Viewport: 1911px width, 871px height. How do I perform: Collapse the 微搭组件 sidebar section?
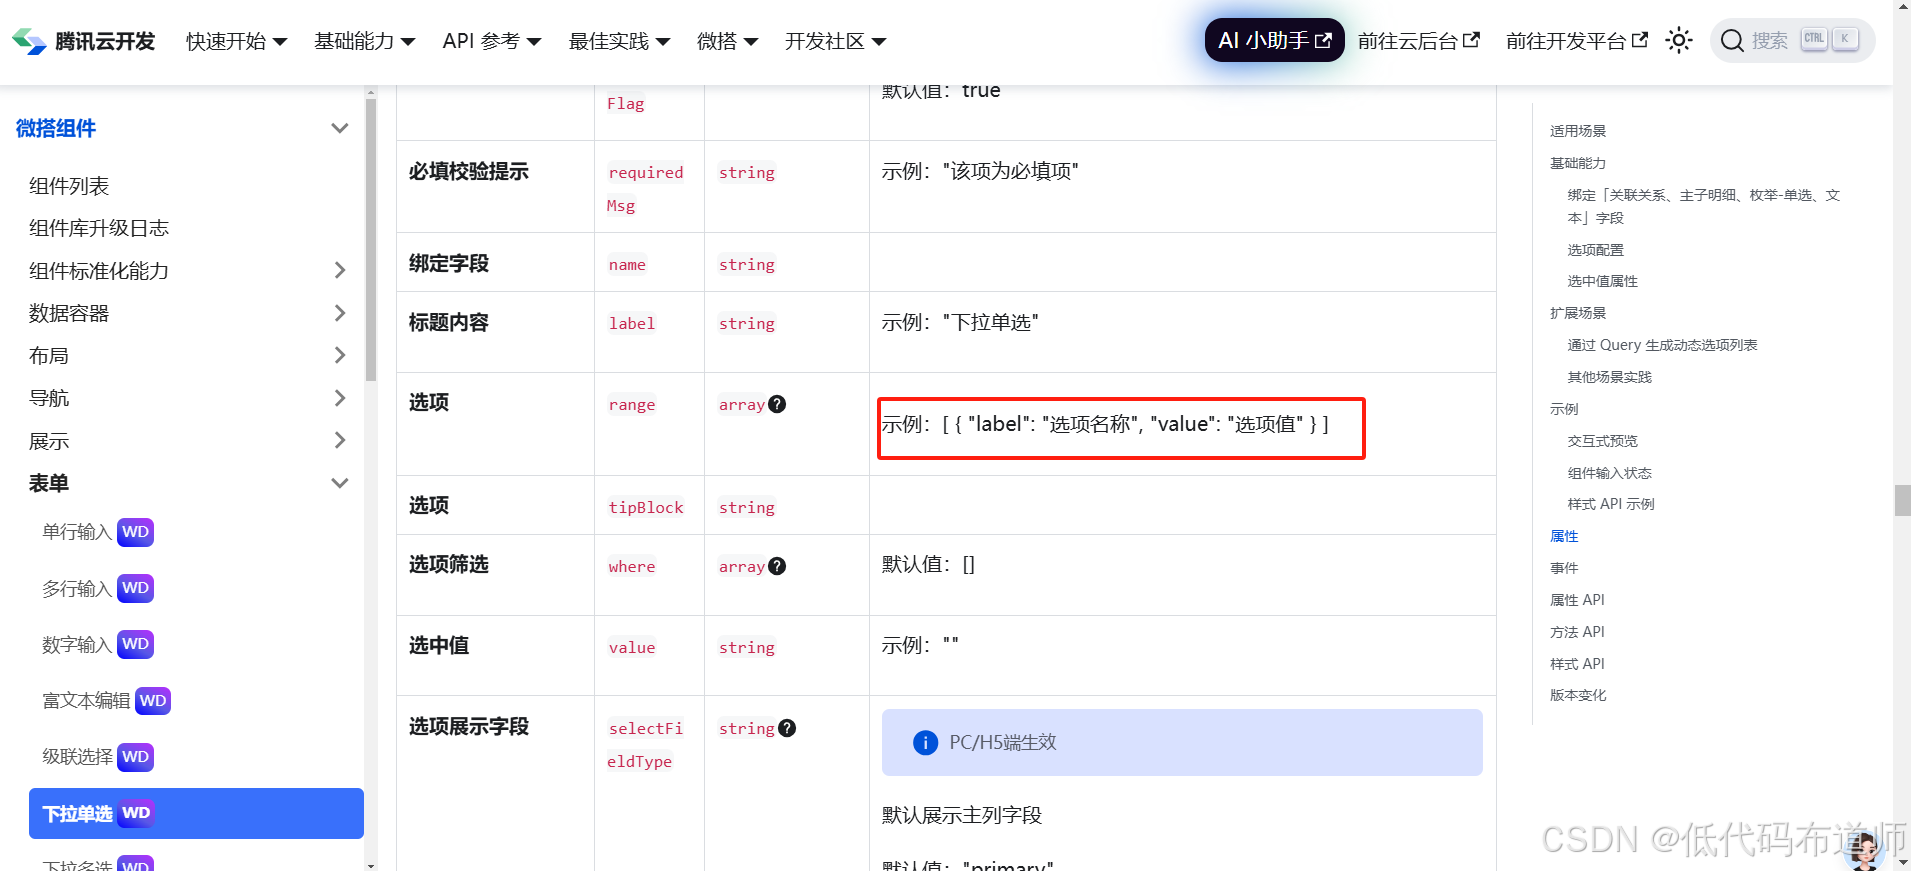339,128
